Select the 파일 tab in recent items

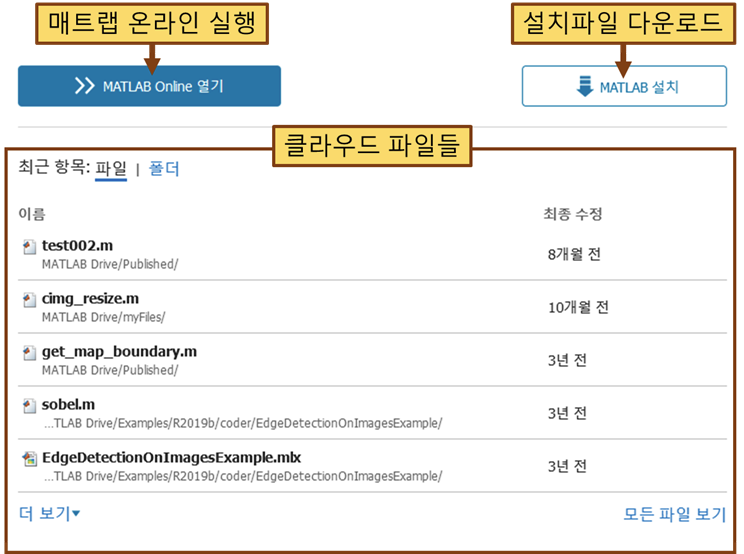coord(111,168)
